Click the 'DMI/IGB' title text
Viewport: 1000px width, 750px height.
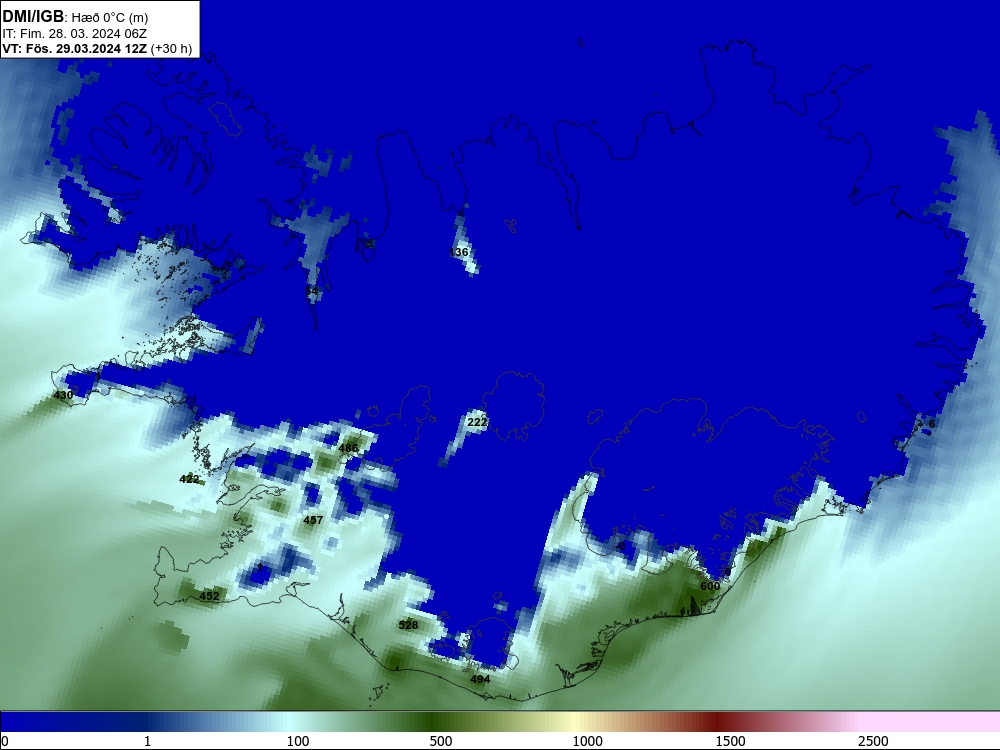33,17
